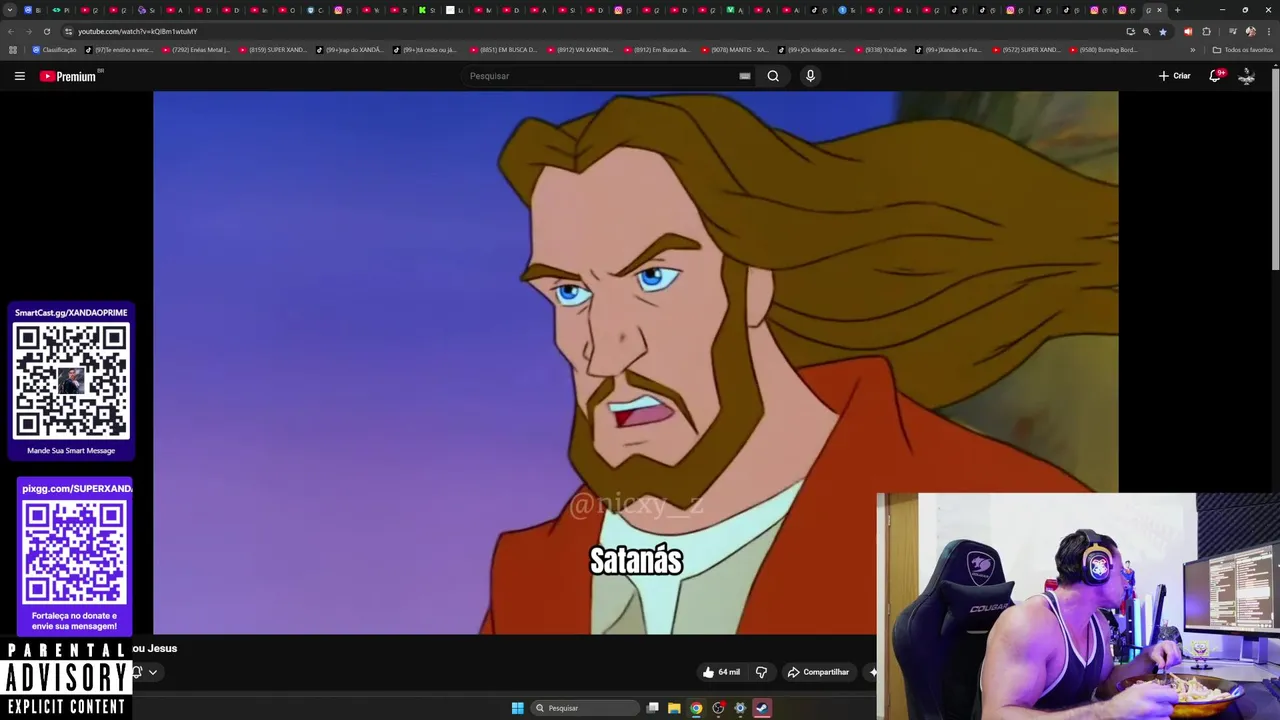Open the (9580) Burning Bord bookmark
Viewport: 1280px width, 720px height.
tap(1104, 50)
